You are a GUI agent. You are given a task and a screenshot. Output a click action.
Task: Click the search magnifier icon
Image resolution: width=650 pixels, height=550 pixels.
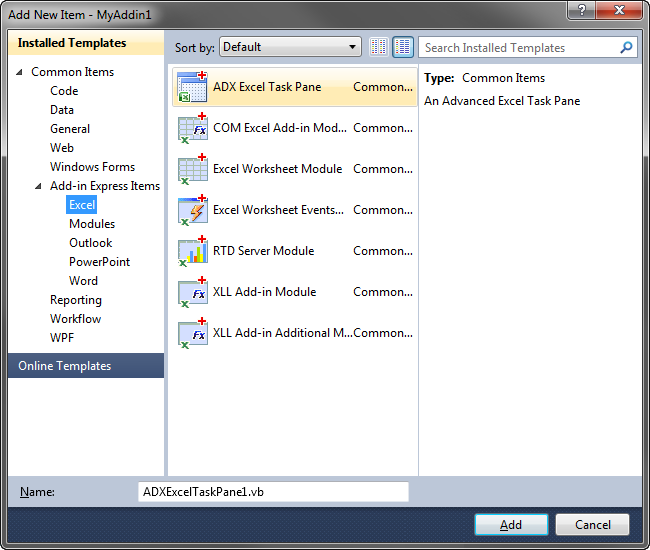[626, 47]
